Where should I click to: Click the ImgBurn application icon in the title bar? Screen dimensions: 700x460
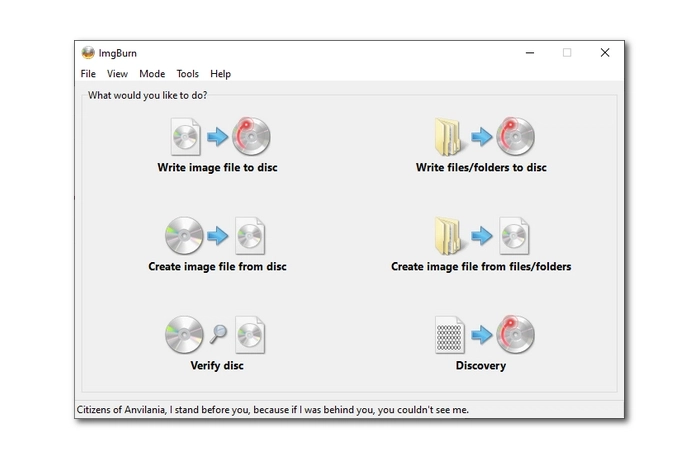point(88,53)
